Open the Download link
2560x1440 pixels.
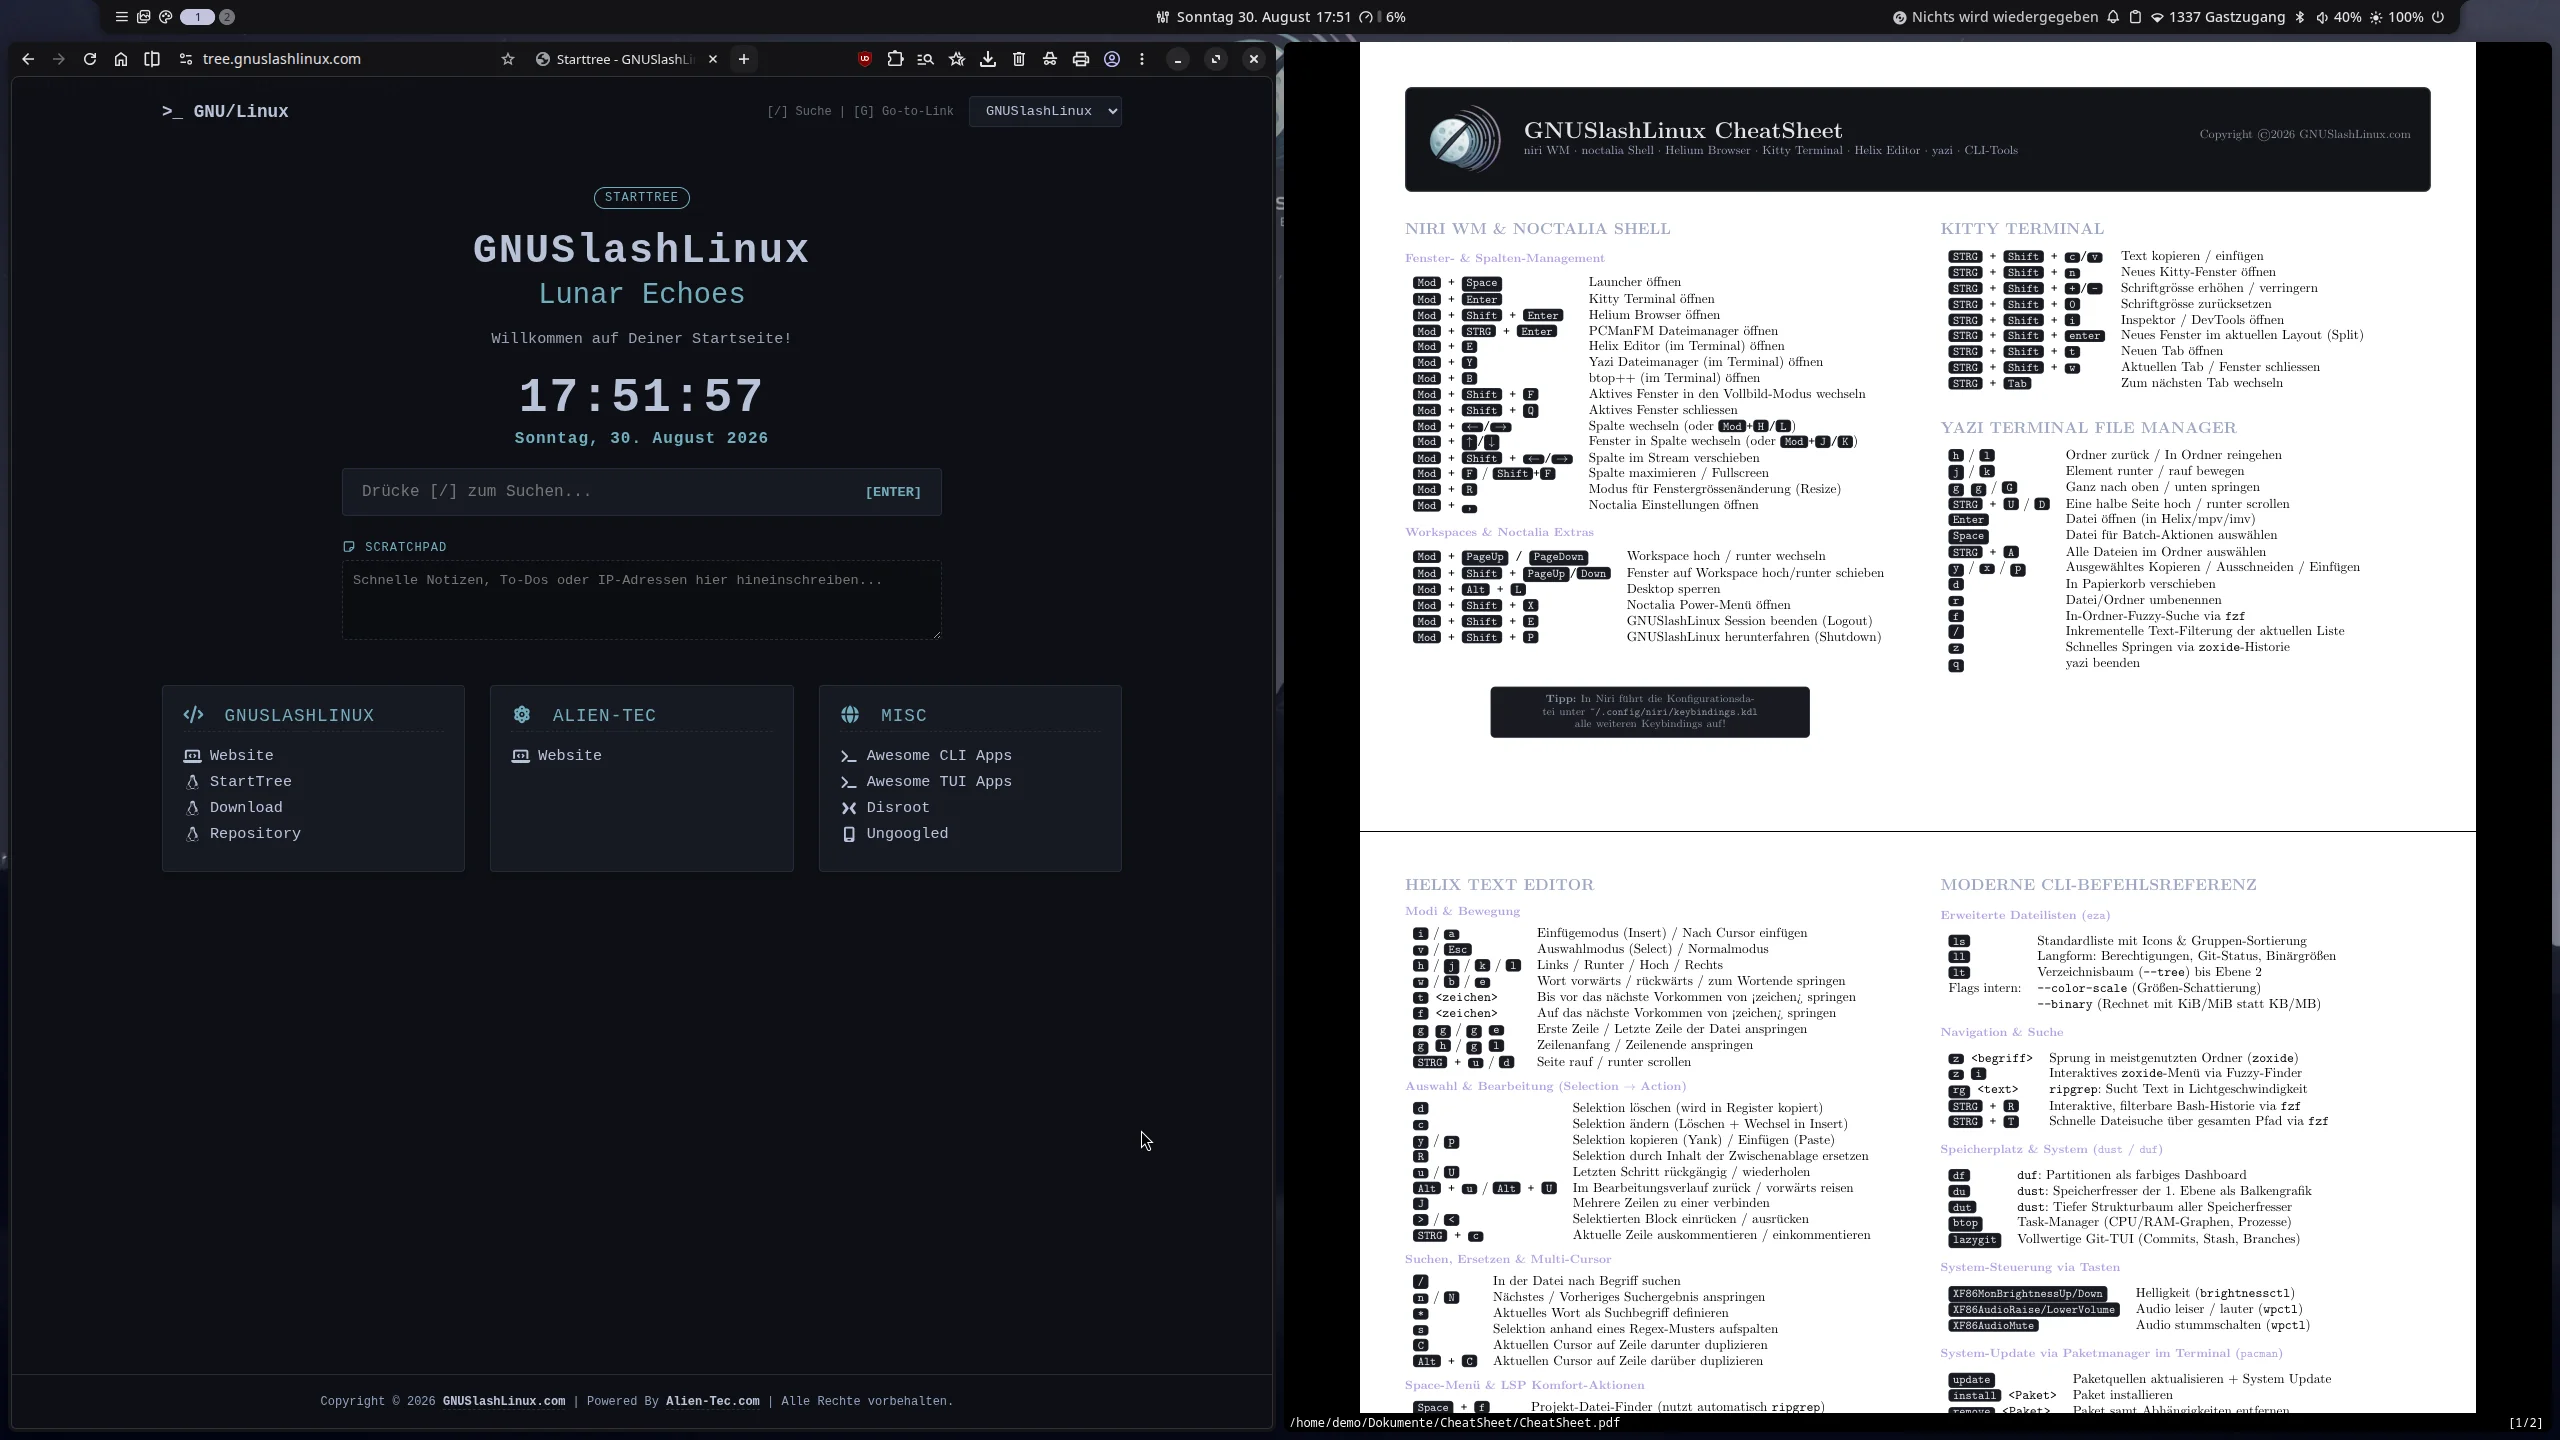(x=246, y=808)
